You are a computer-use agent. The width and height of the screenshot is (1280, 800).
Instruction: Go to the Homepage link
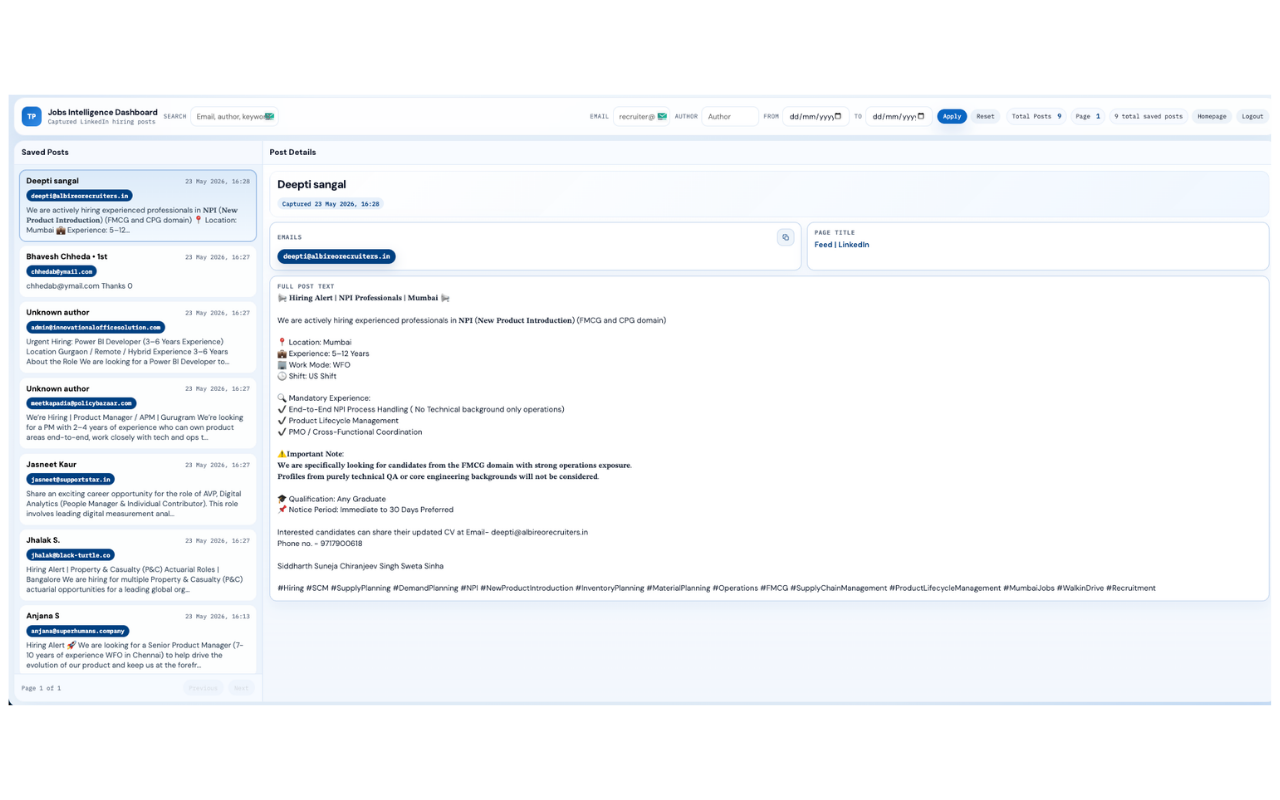click(1211, 116)
